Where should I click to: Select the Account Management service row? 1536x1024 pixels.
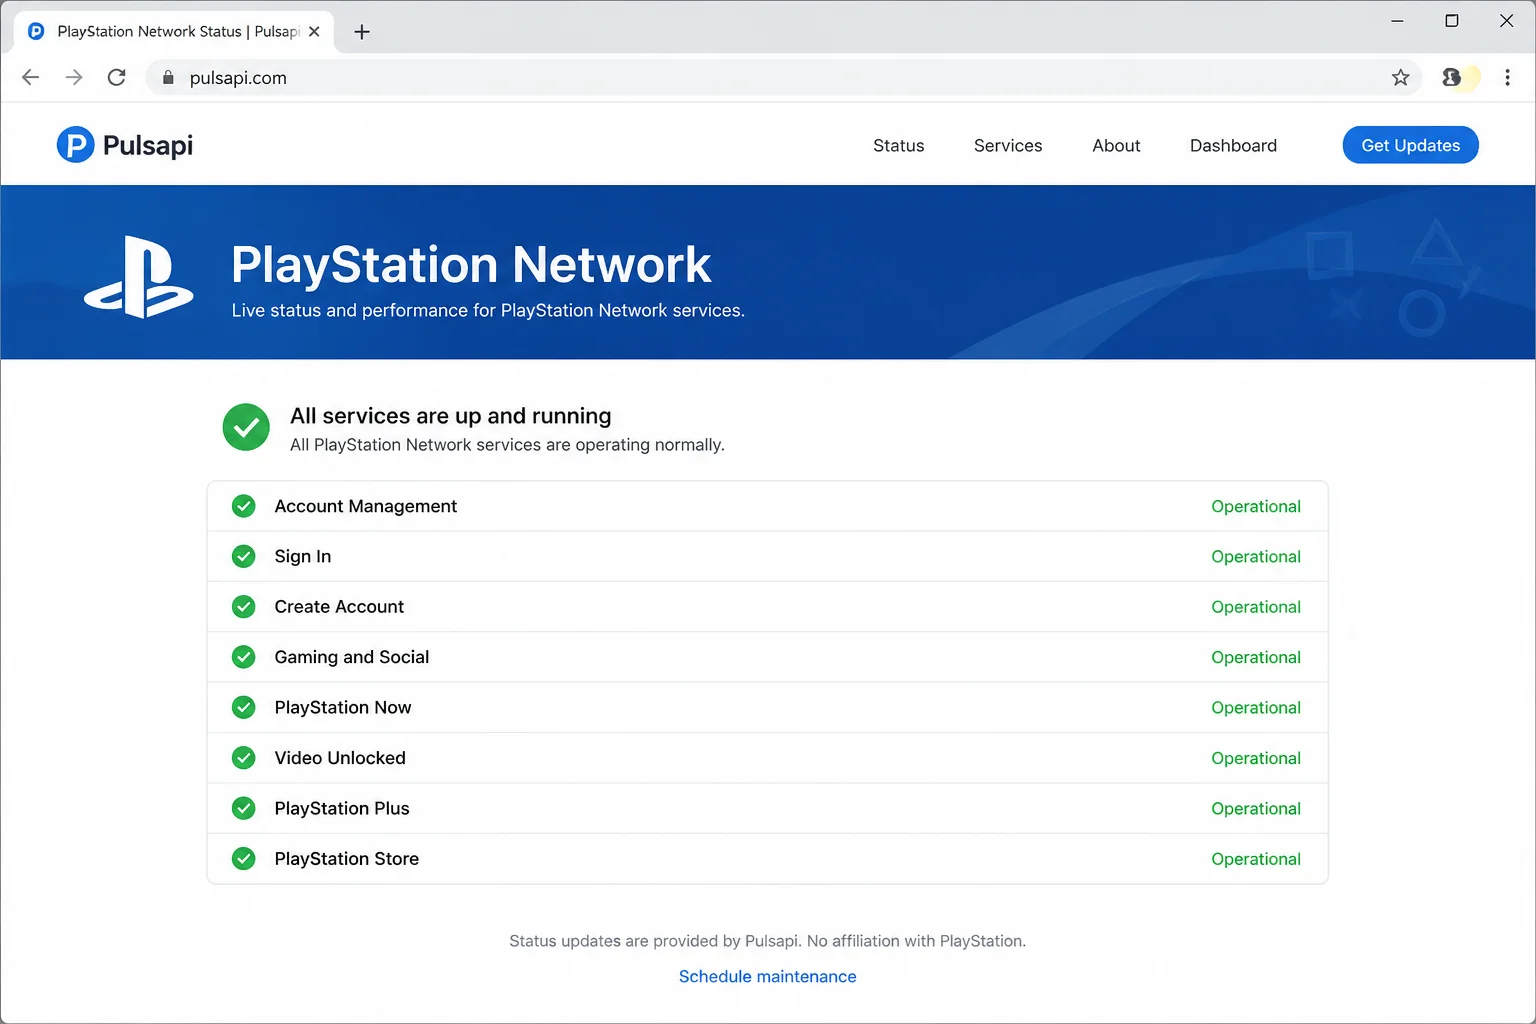point(767,506)
